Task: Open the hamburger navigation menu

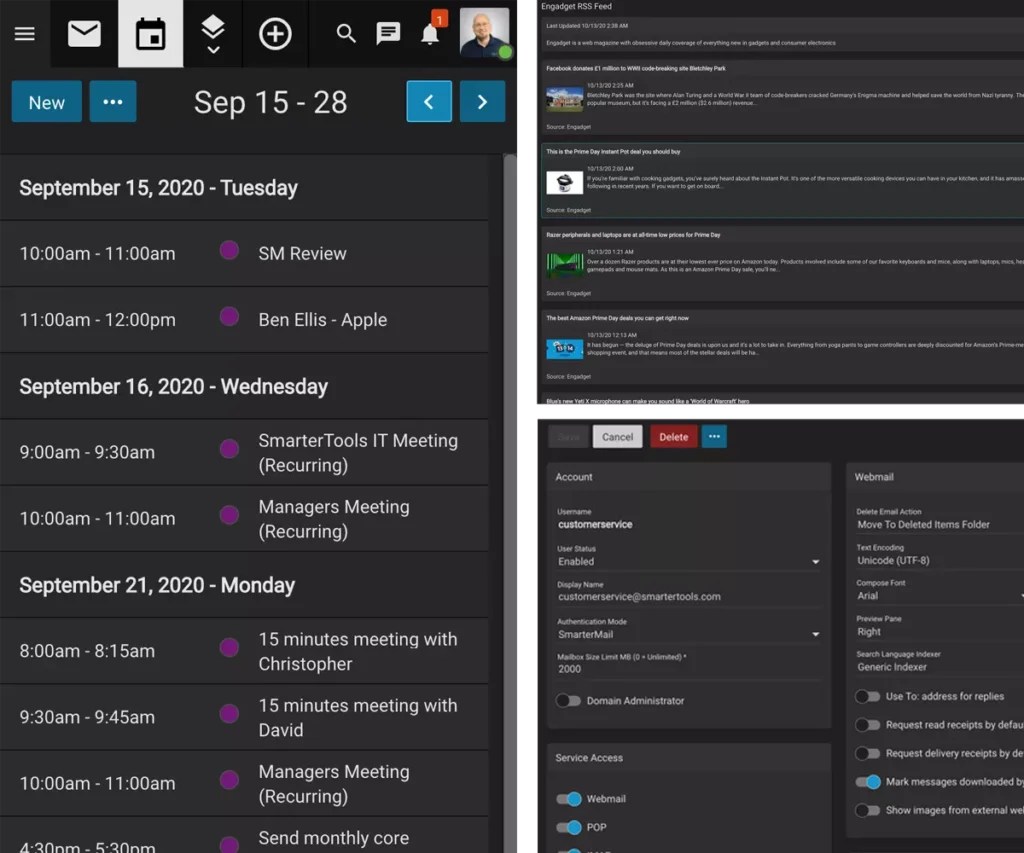Action: [x=25, y=34]
